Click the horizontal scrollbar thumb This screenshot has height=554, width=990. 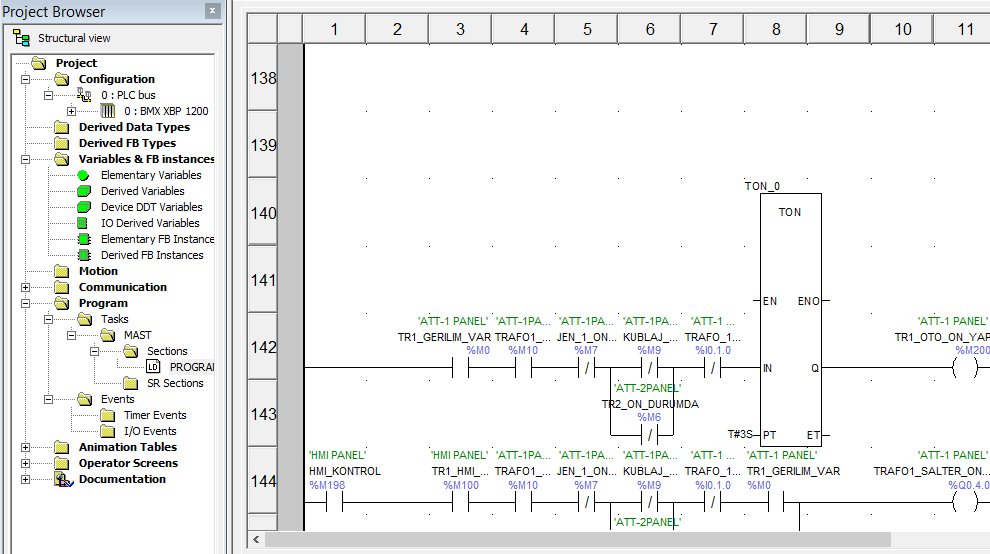pyautogui.click(x=578, y=539)
